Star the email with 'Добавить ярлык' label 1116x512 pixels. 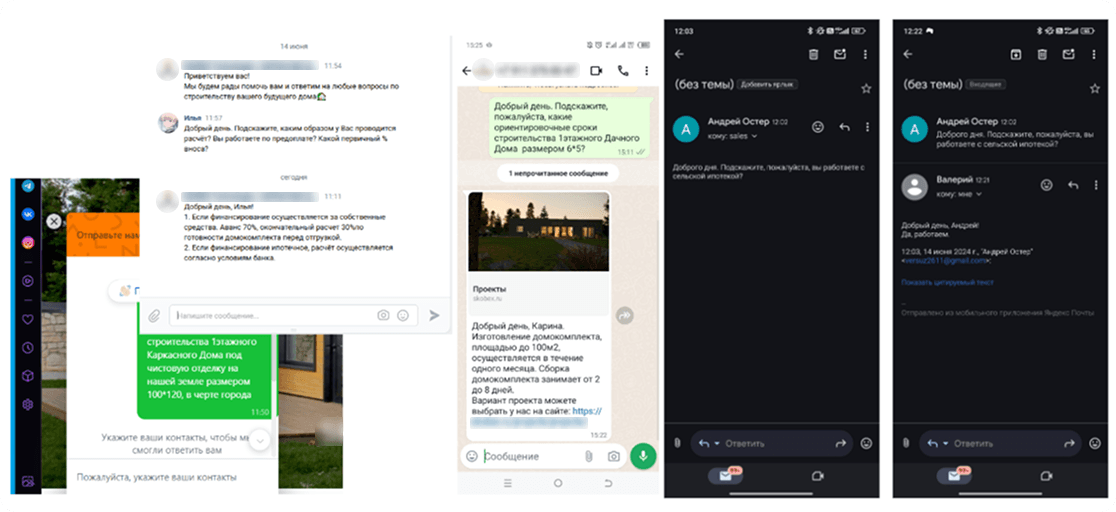click(x=866, y=88)
